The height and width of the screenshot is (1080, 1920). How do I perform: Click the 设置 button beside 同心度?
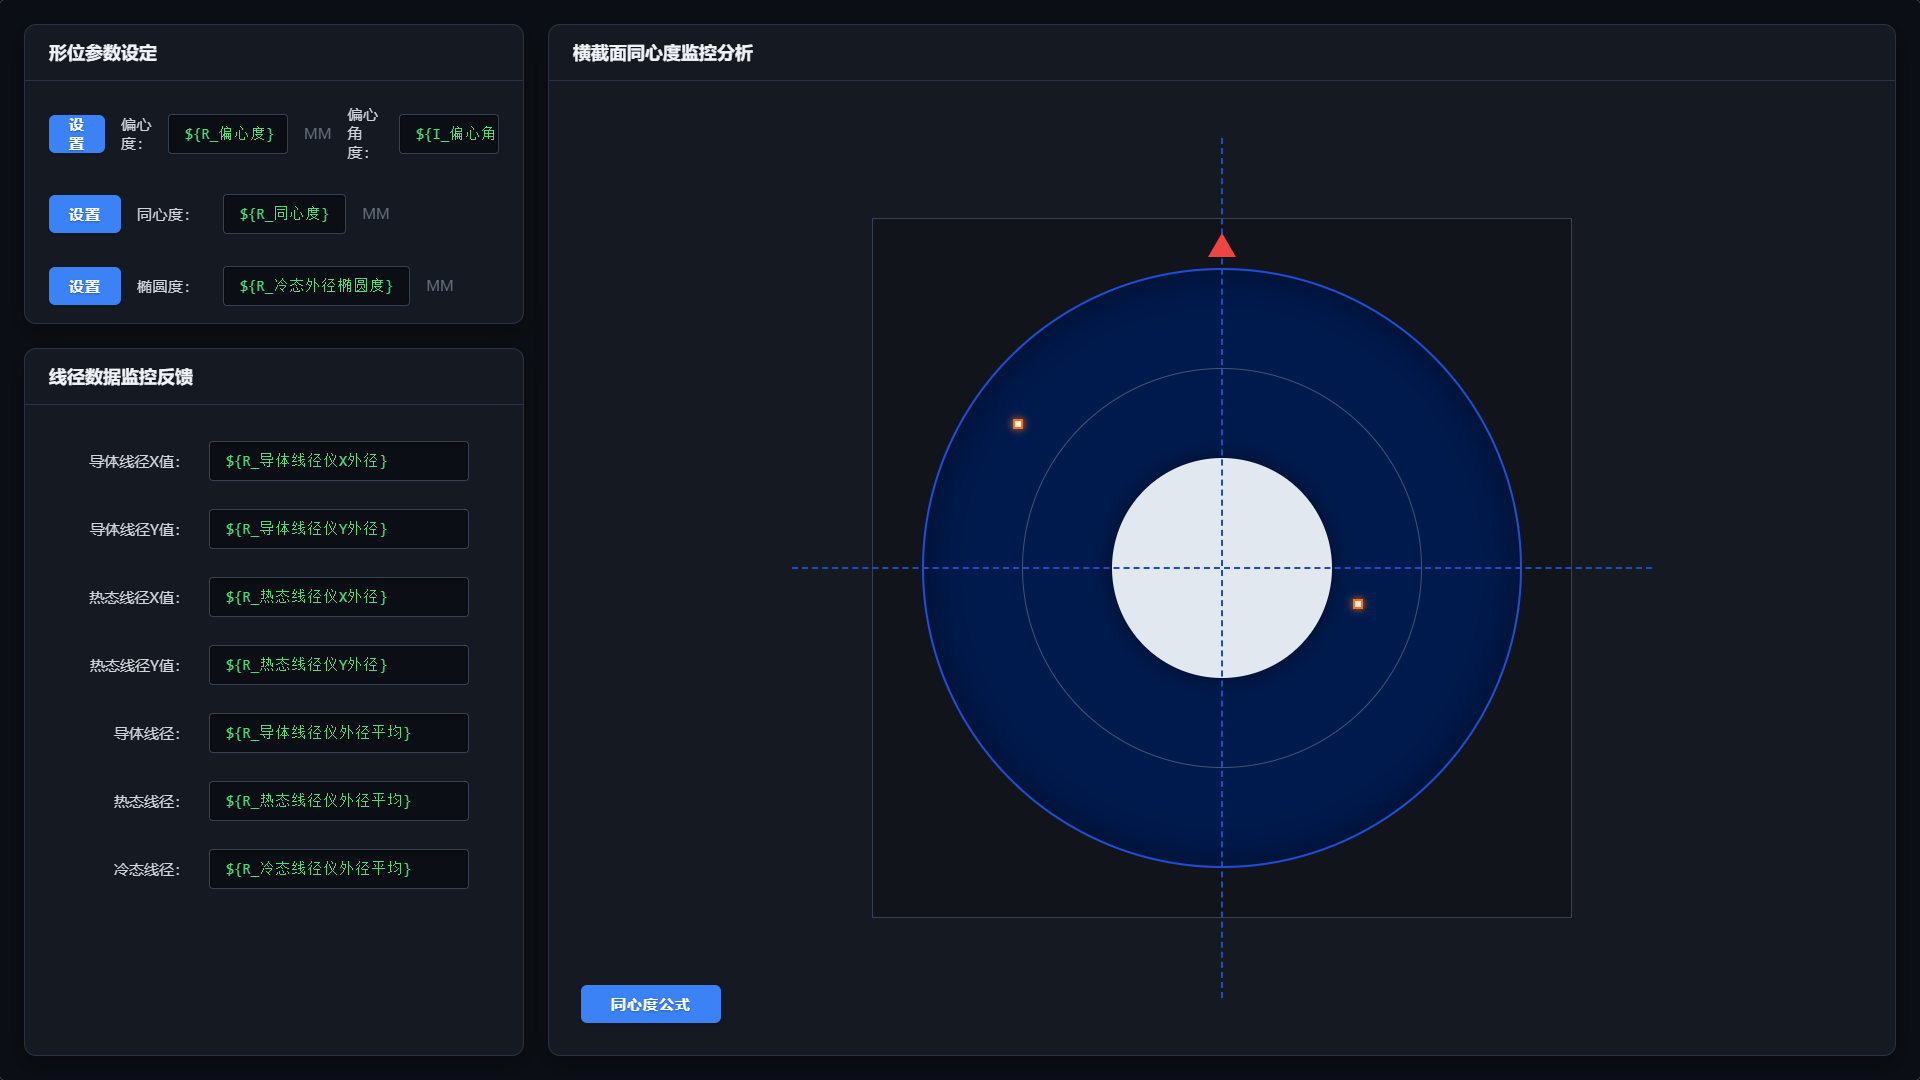tap(85, 214)
